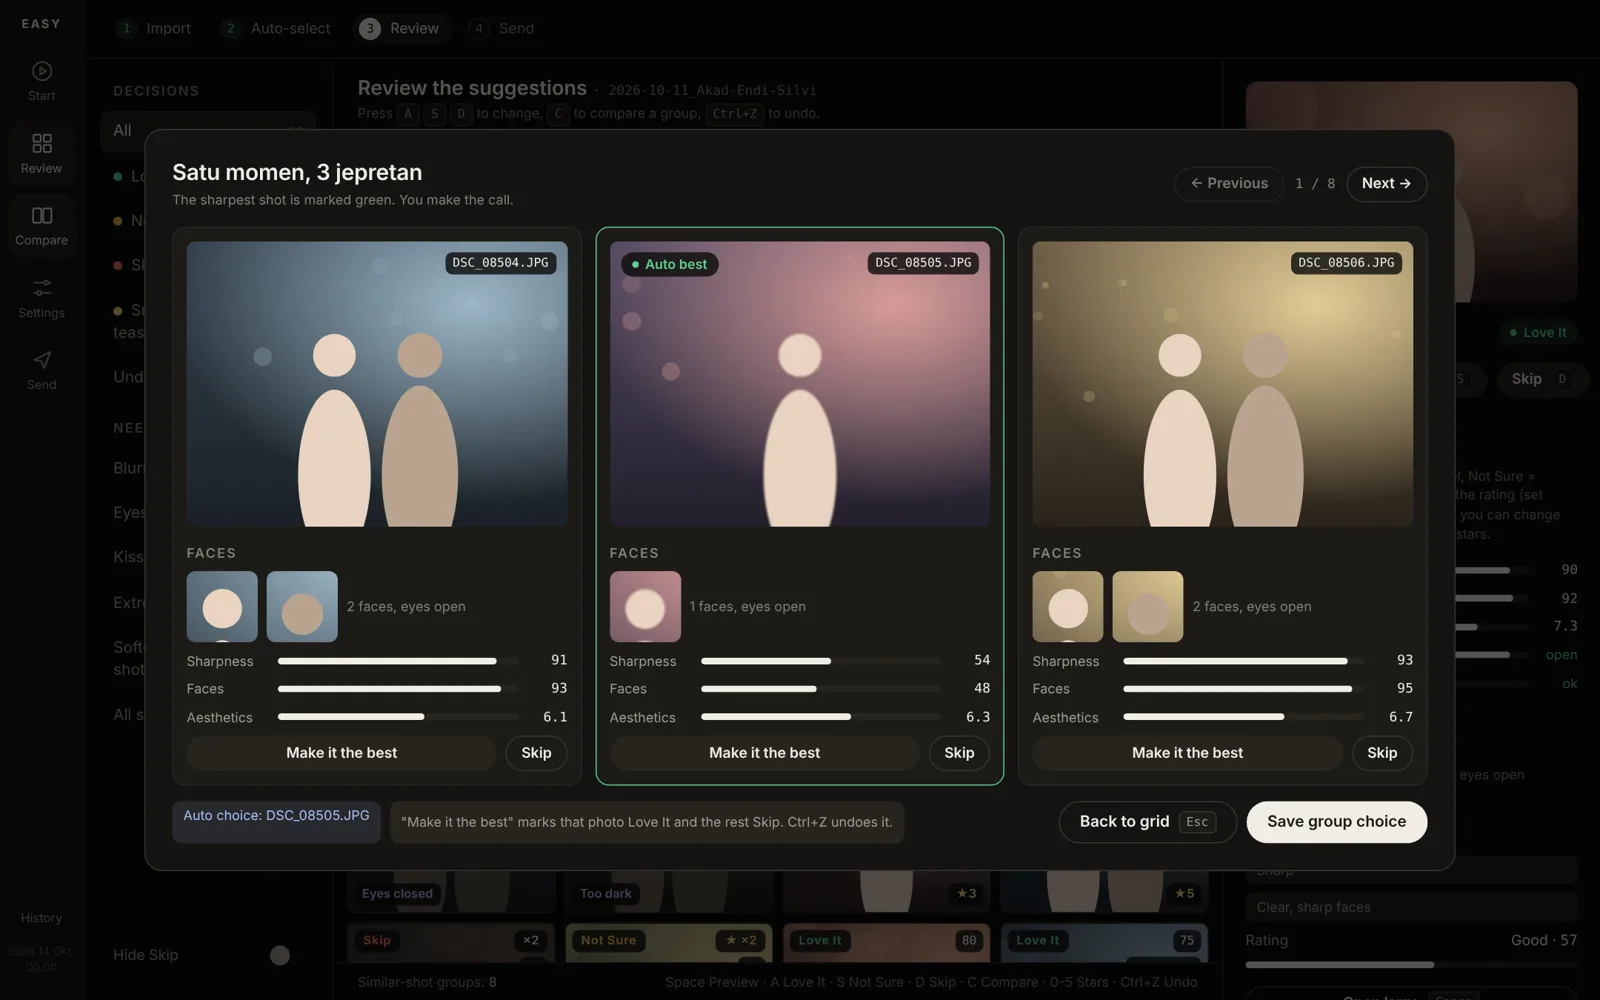Make DSC_08505.JPG the best
The width and height of the screenshot is (1600, 1000).
pos(764,753)
